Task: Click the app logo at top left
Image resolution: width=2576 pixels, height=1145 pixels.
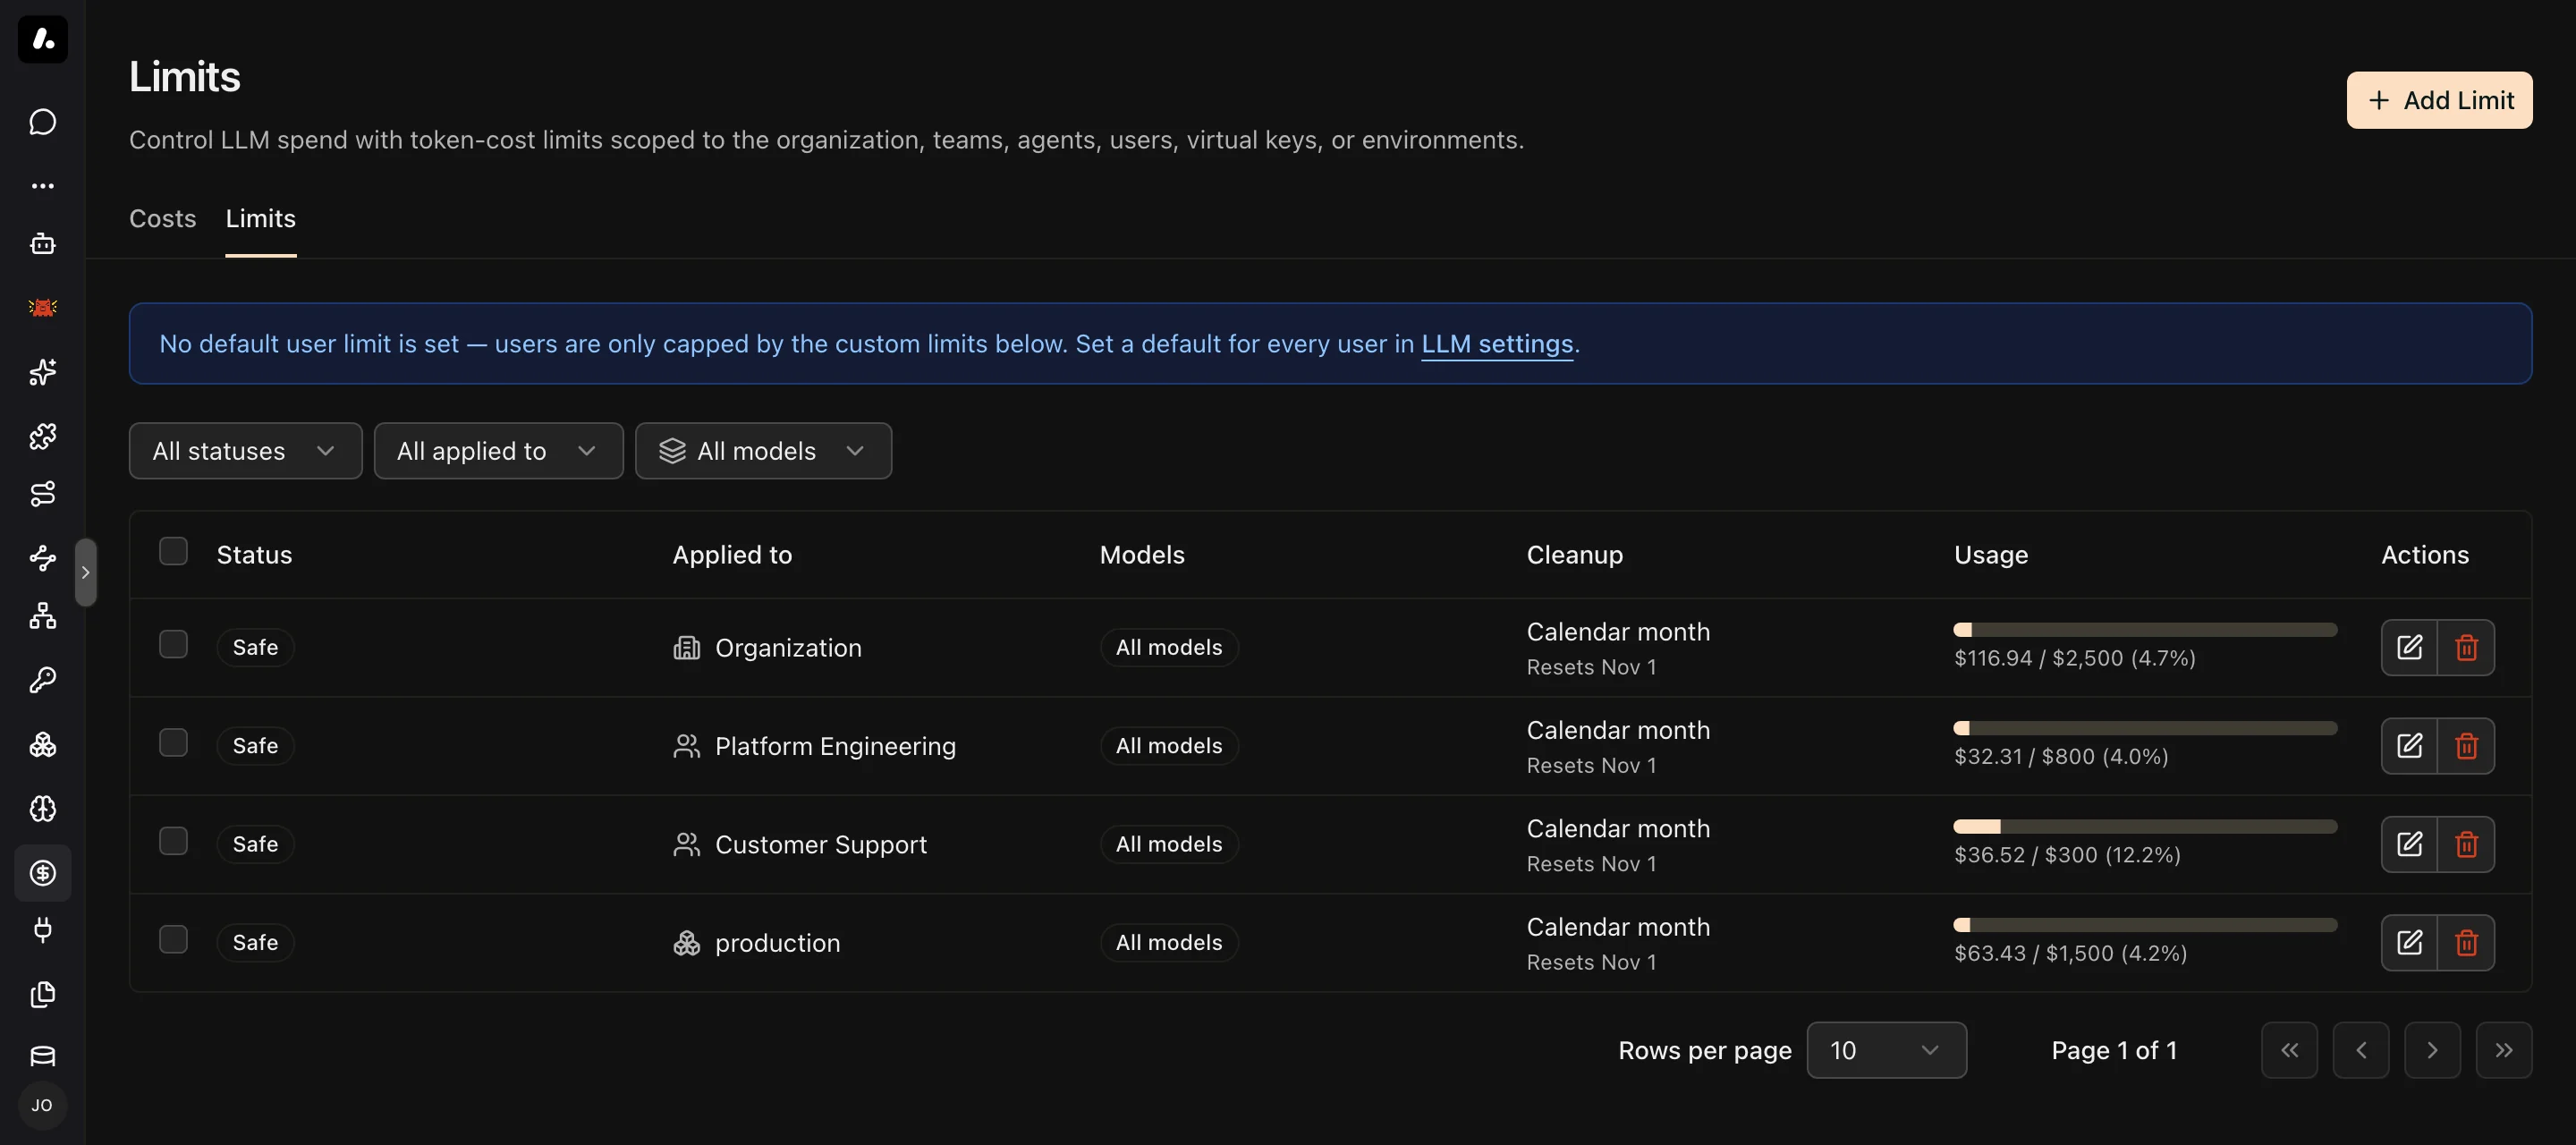Action: click(x=42, y=39)
